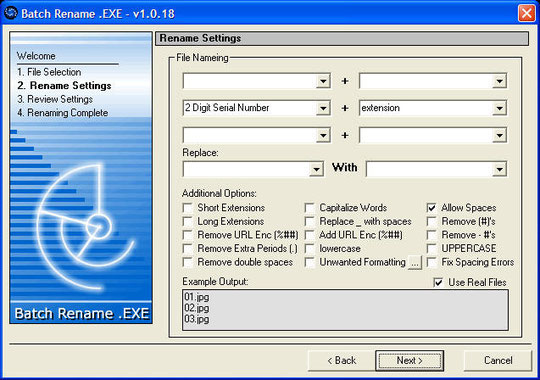Open the first-row right naming dropdown

tap(499, 81)
